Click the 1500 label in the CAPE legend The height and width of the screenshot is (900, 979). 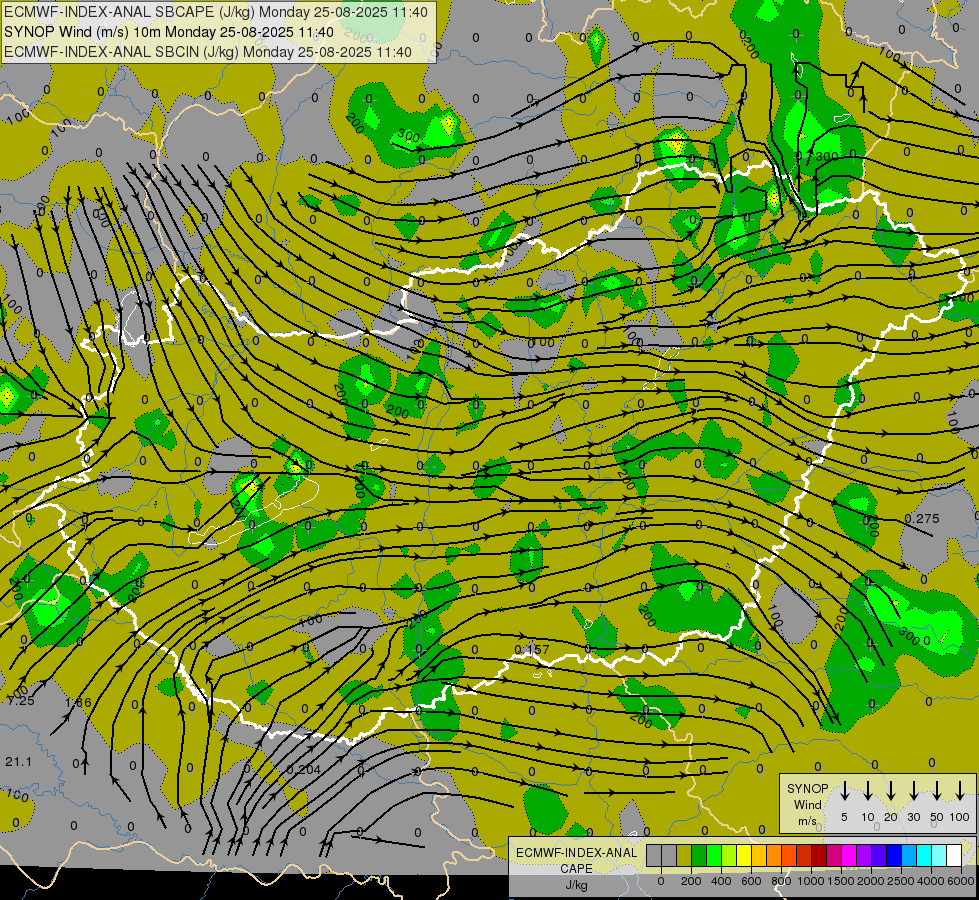842,881
